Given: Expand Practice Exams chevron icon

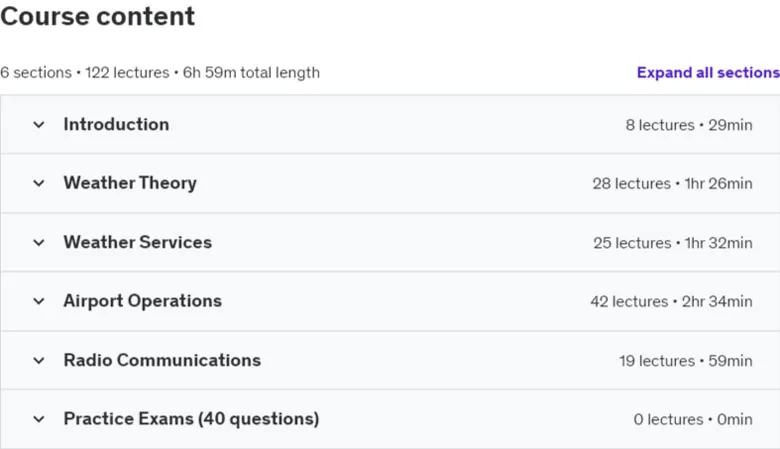Looking at the screenshot, I should click(x=39, y=419).
